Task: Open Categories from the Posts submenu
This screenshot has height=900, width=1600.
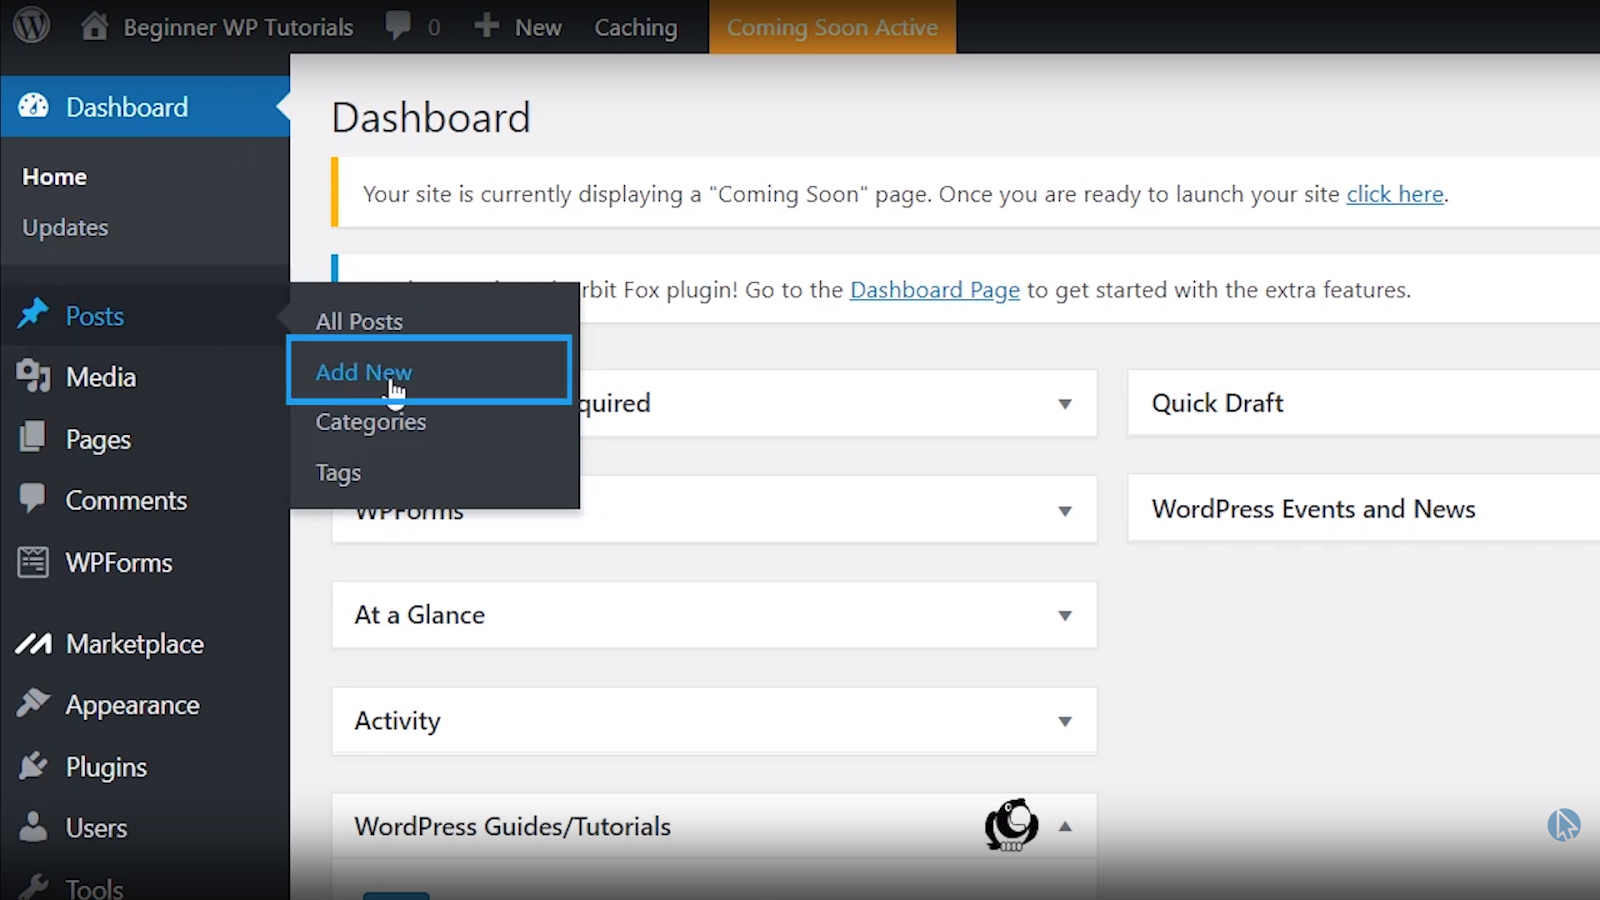Action: 371,422
